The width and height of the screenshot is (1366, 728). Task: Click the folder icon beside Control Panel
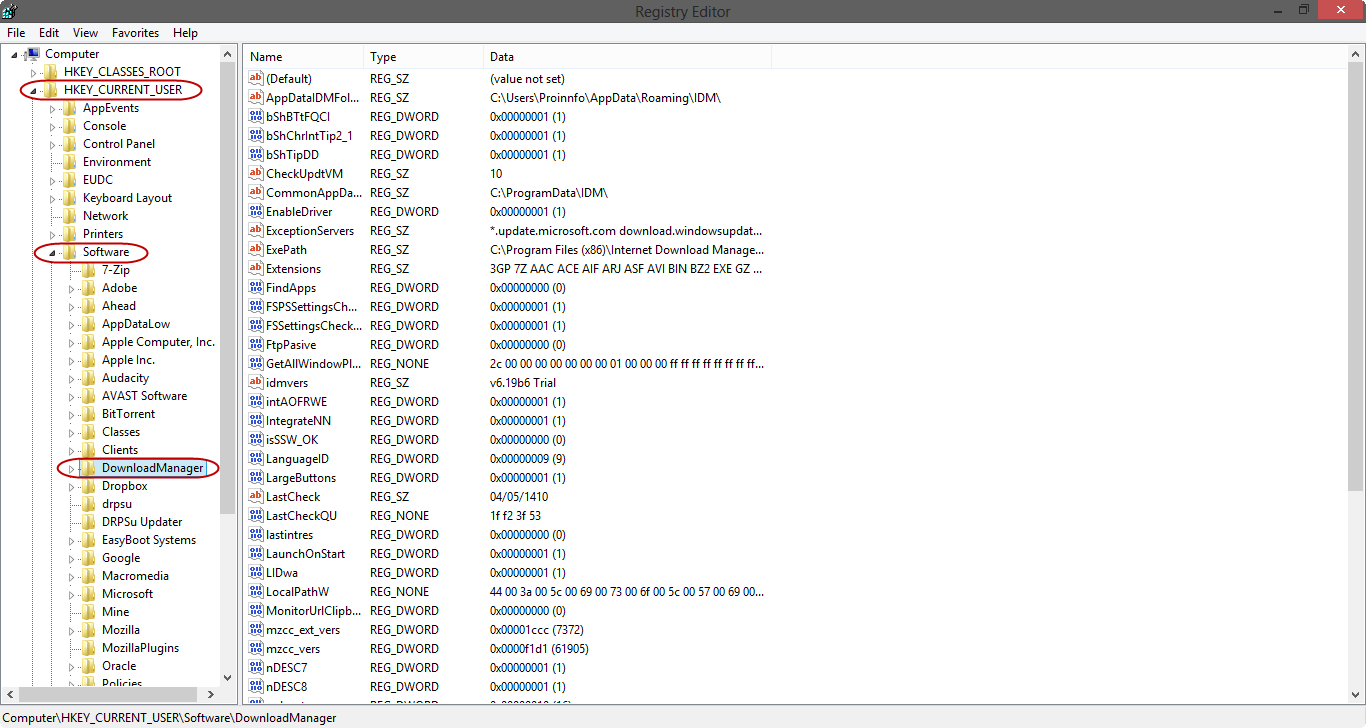pyautogui.click(x=70, y=144)
